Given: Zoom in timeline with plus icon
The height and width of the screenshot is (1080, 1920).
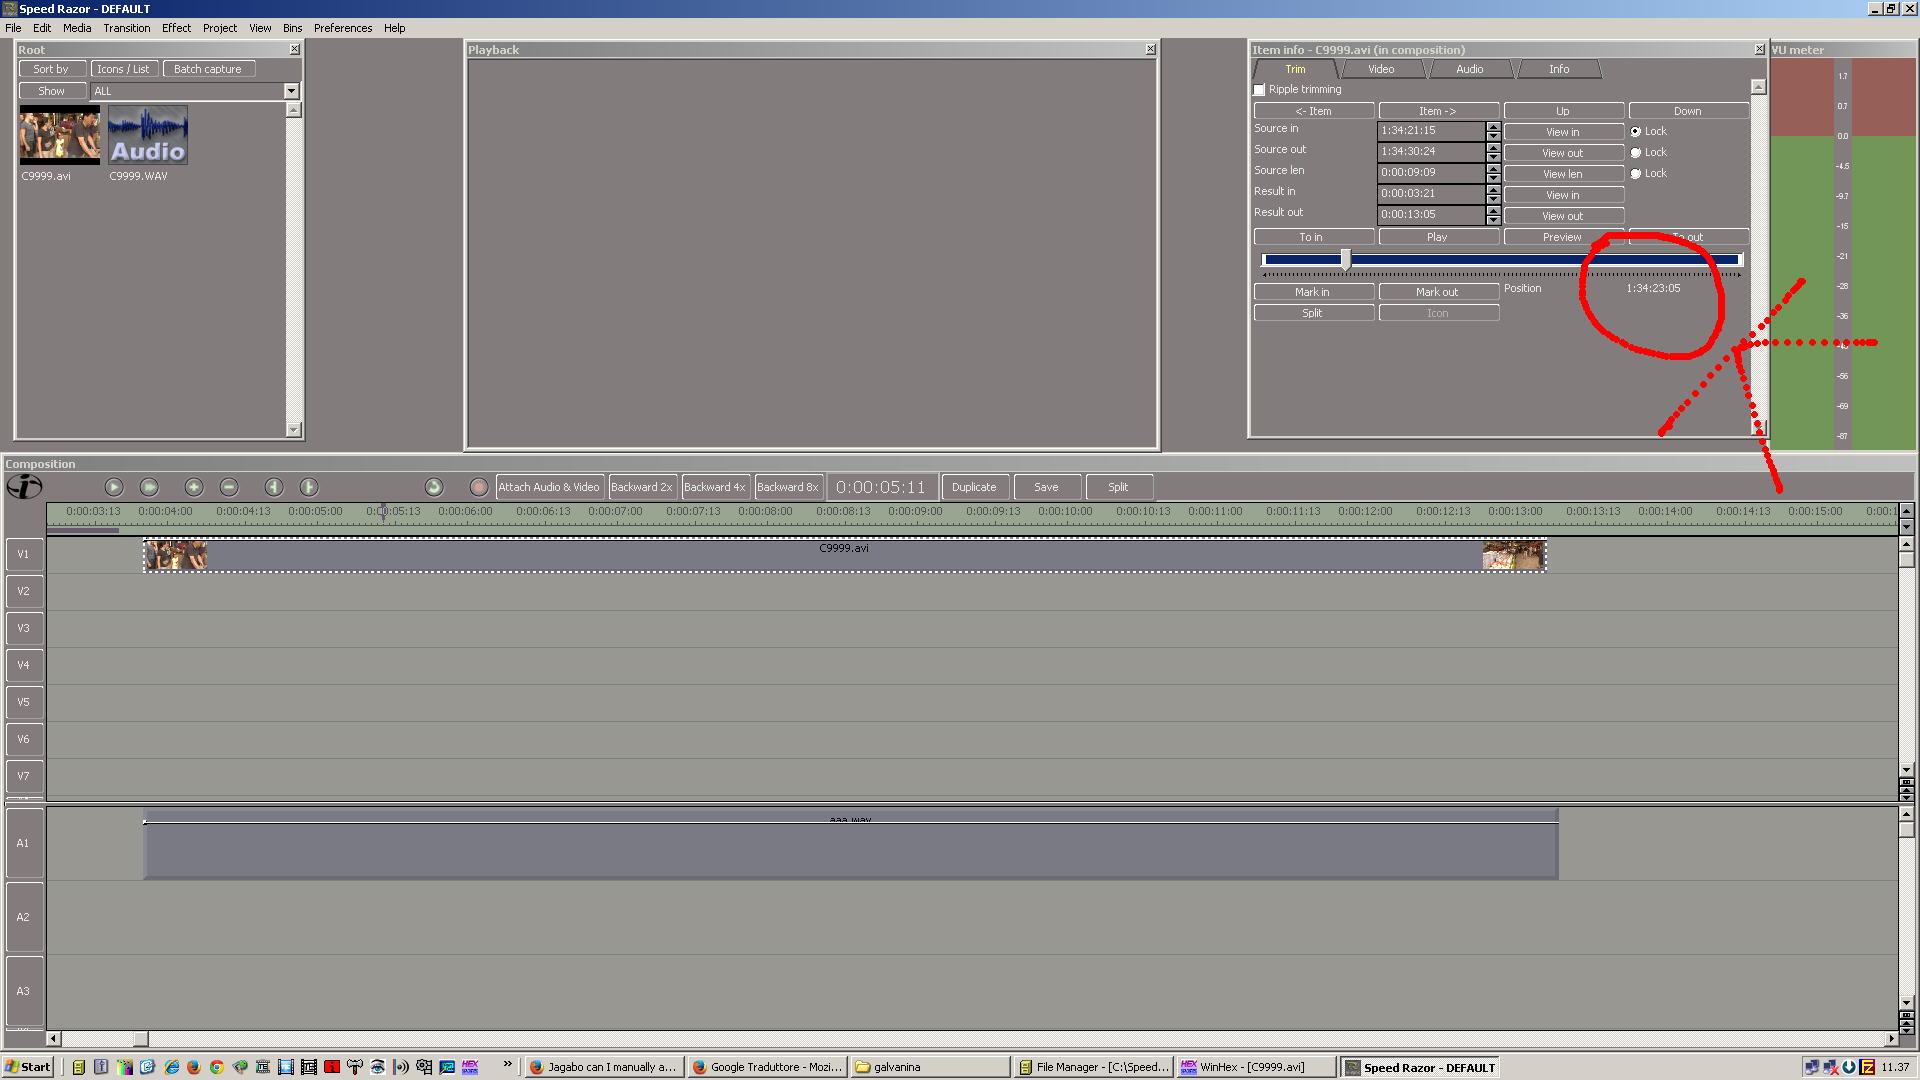Looking at the screenshot, I should (x=194, y=487).
